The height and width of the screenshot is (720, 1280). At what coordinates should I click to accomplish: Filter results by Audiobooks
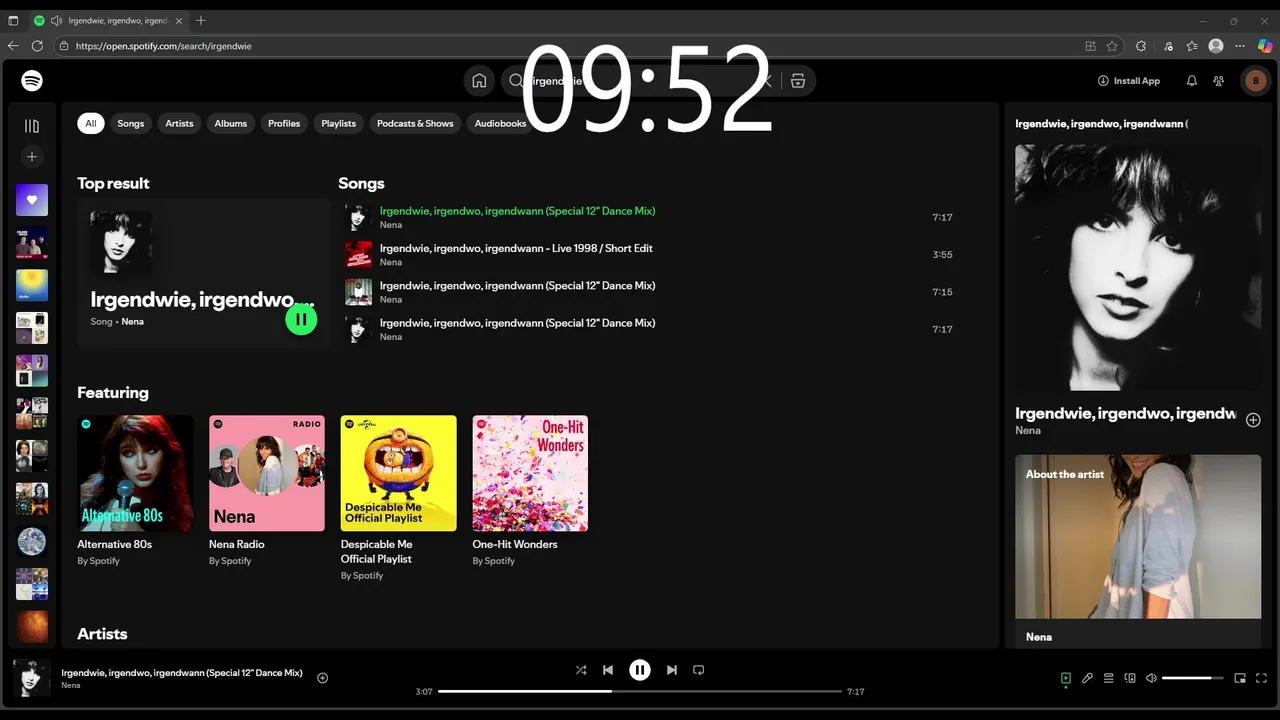(500, 124)
